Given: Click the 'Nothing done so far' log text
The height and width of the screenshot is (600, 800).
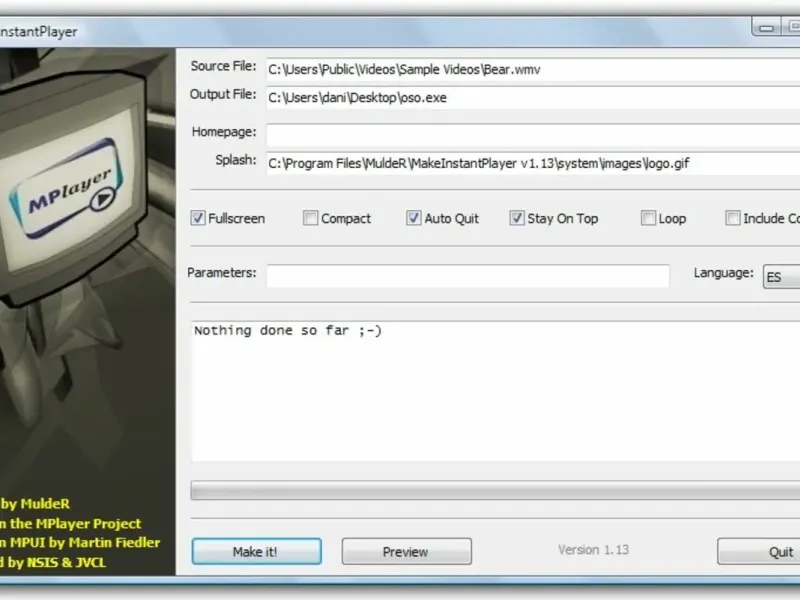Looking at the screenshot, I should (288, 331).
